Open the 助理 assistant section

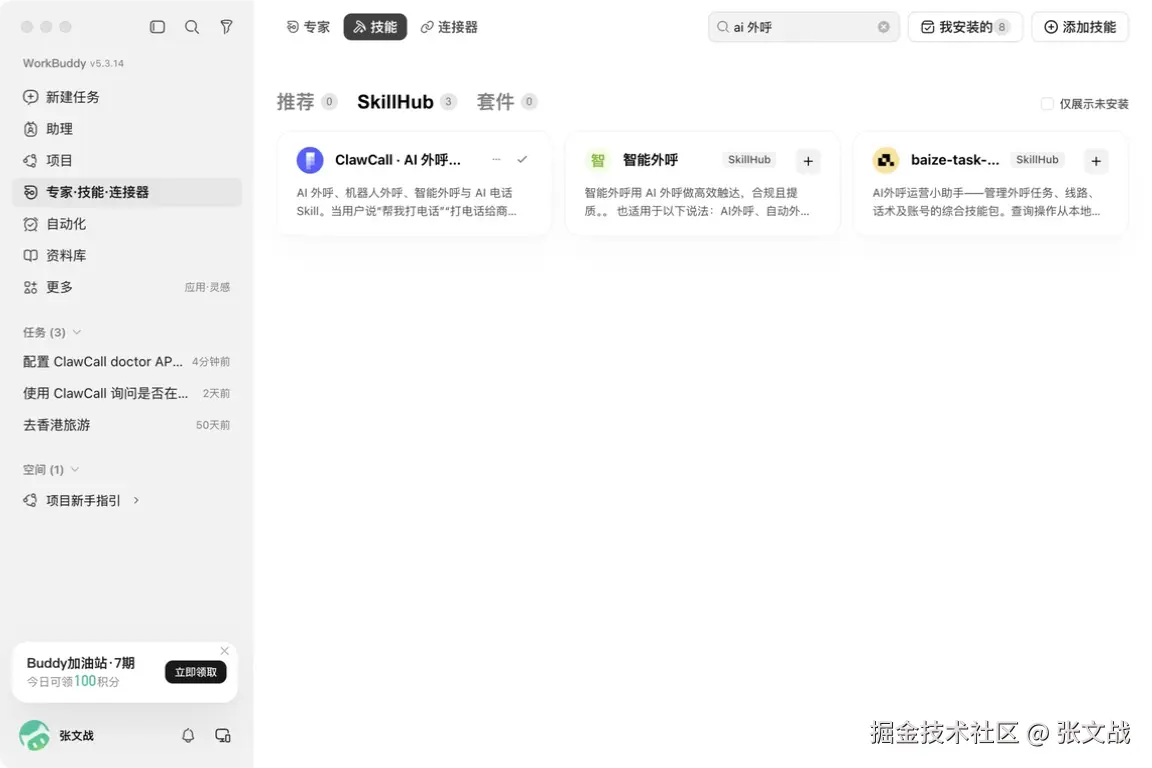click(x=127, y=129)
